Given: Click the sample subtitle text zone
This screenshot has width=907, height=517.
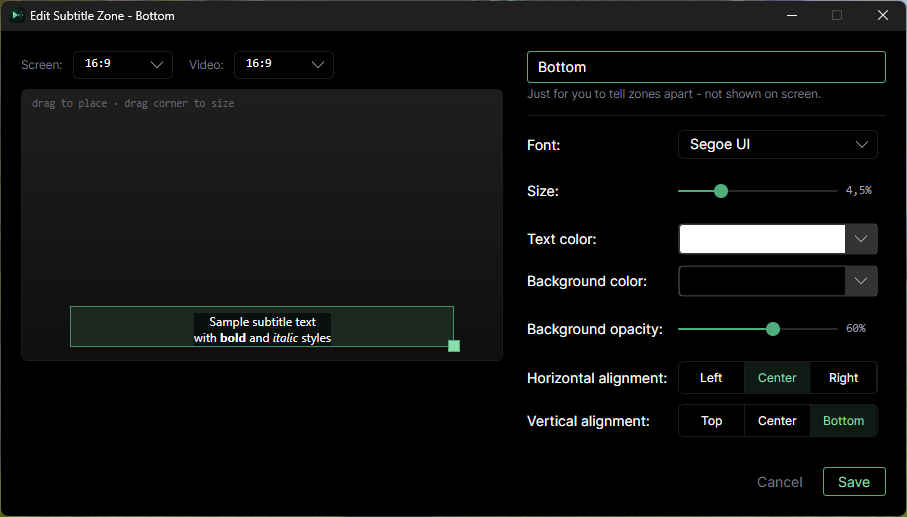Looking at the screenshot, I should point(262,327).
